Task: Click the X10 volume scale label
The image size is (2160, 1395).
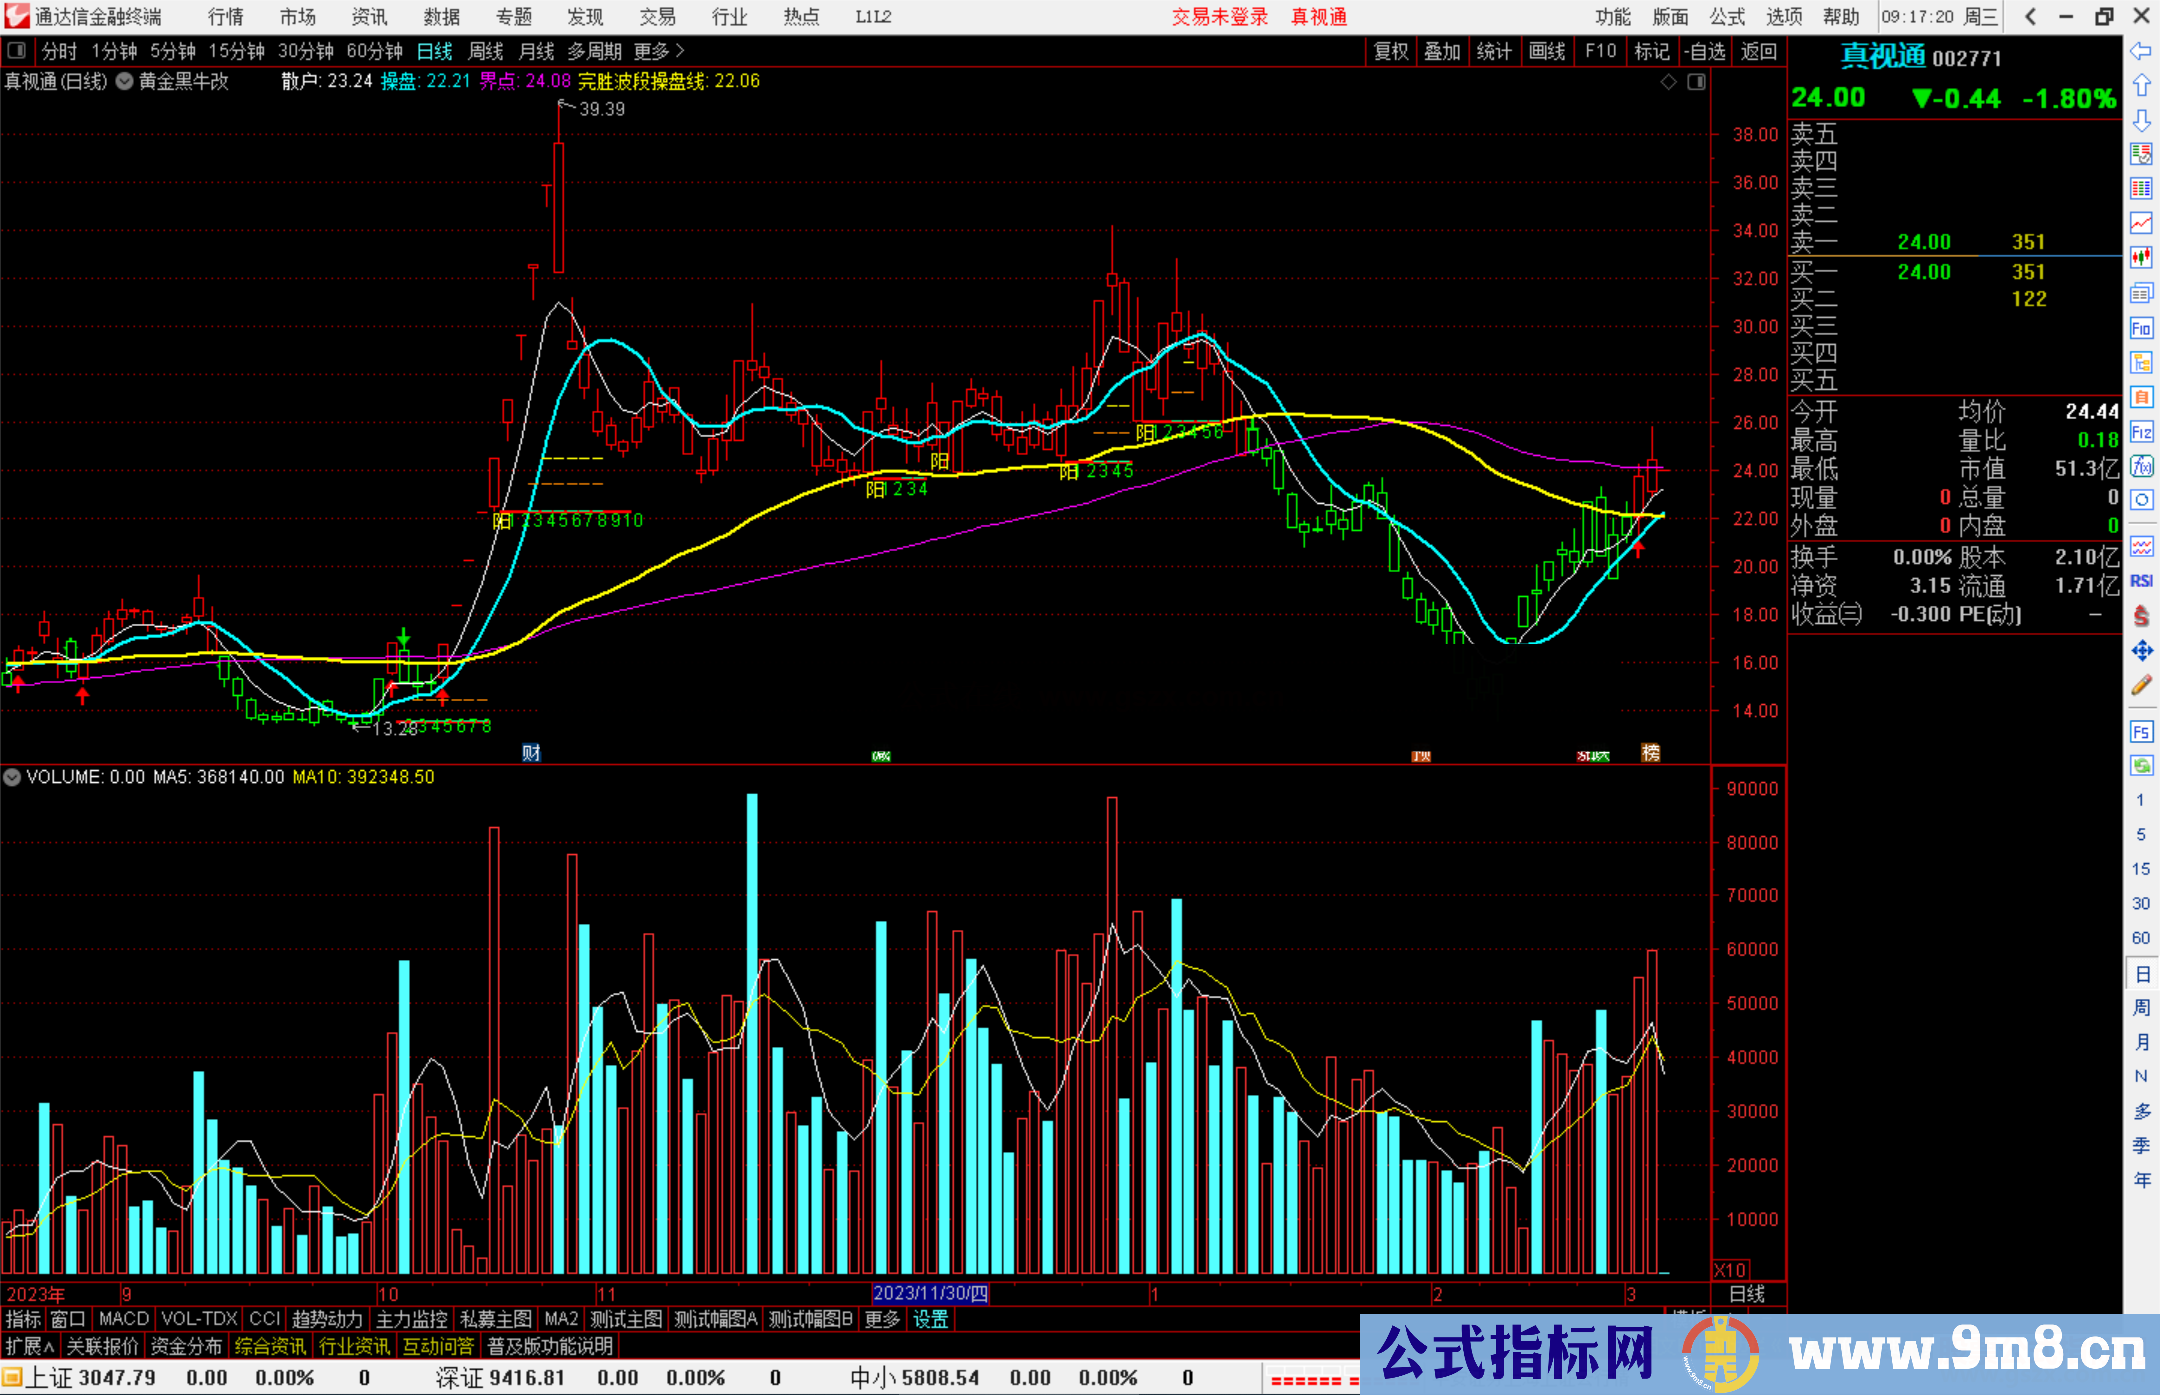Action: [1730, 1270]
